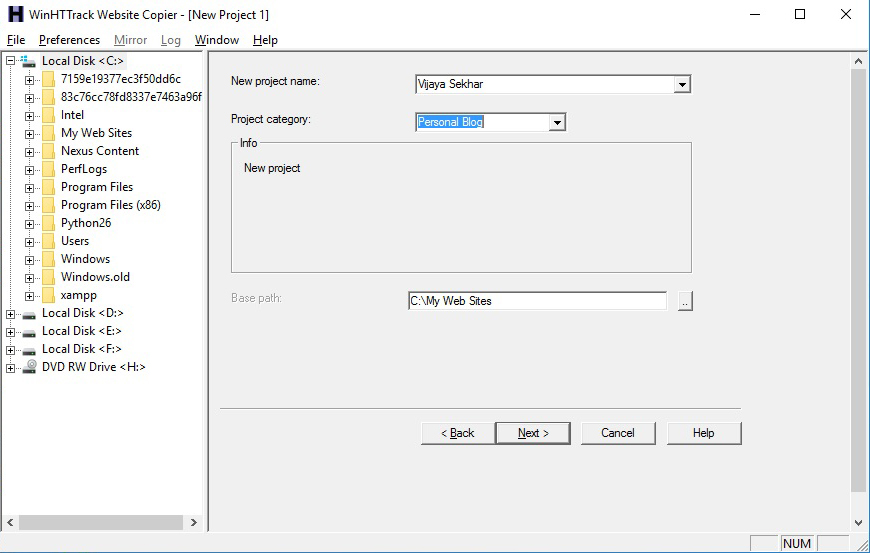Select the My Web Sites folder icon
The height and width of the screenshot is (553, 870).
[x=48, y=133]
